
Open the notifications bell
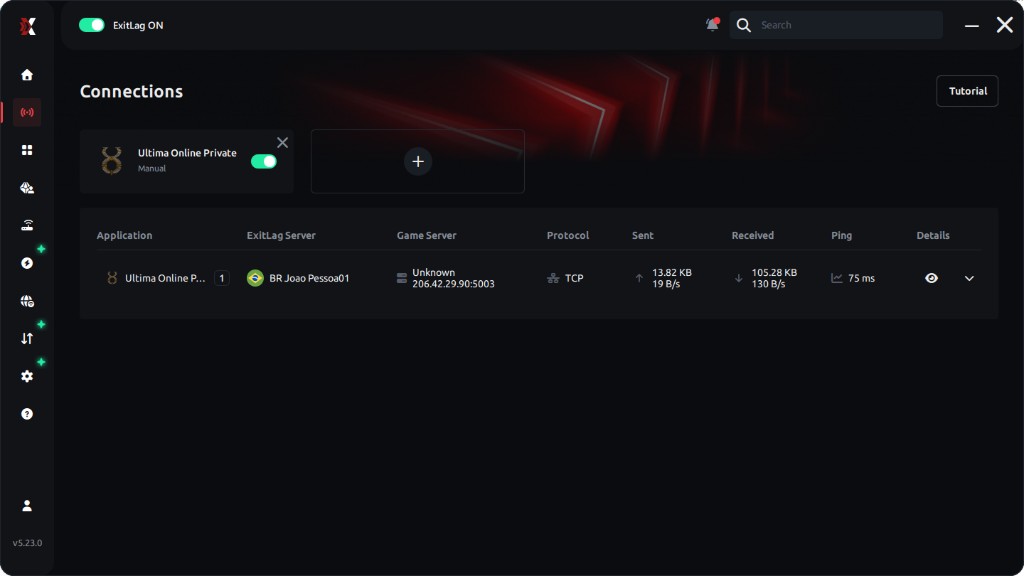(712, 25)
